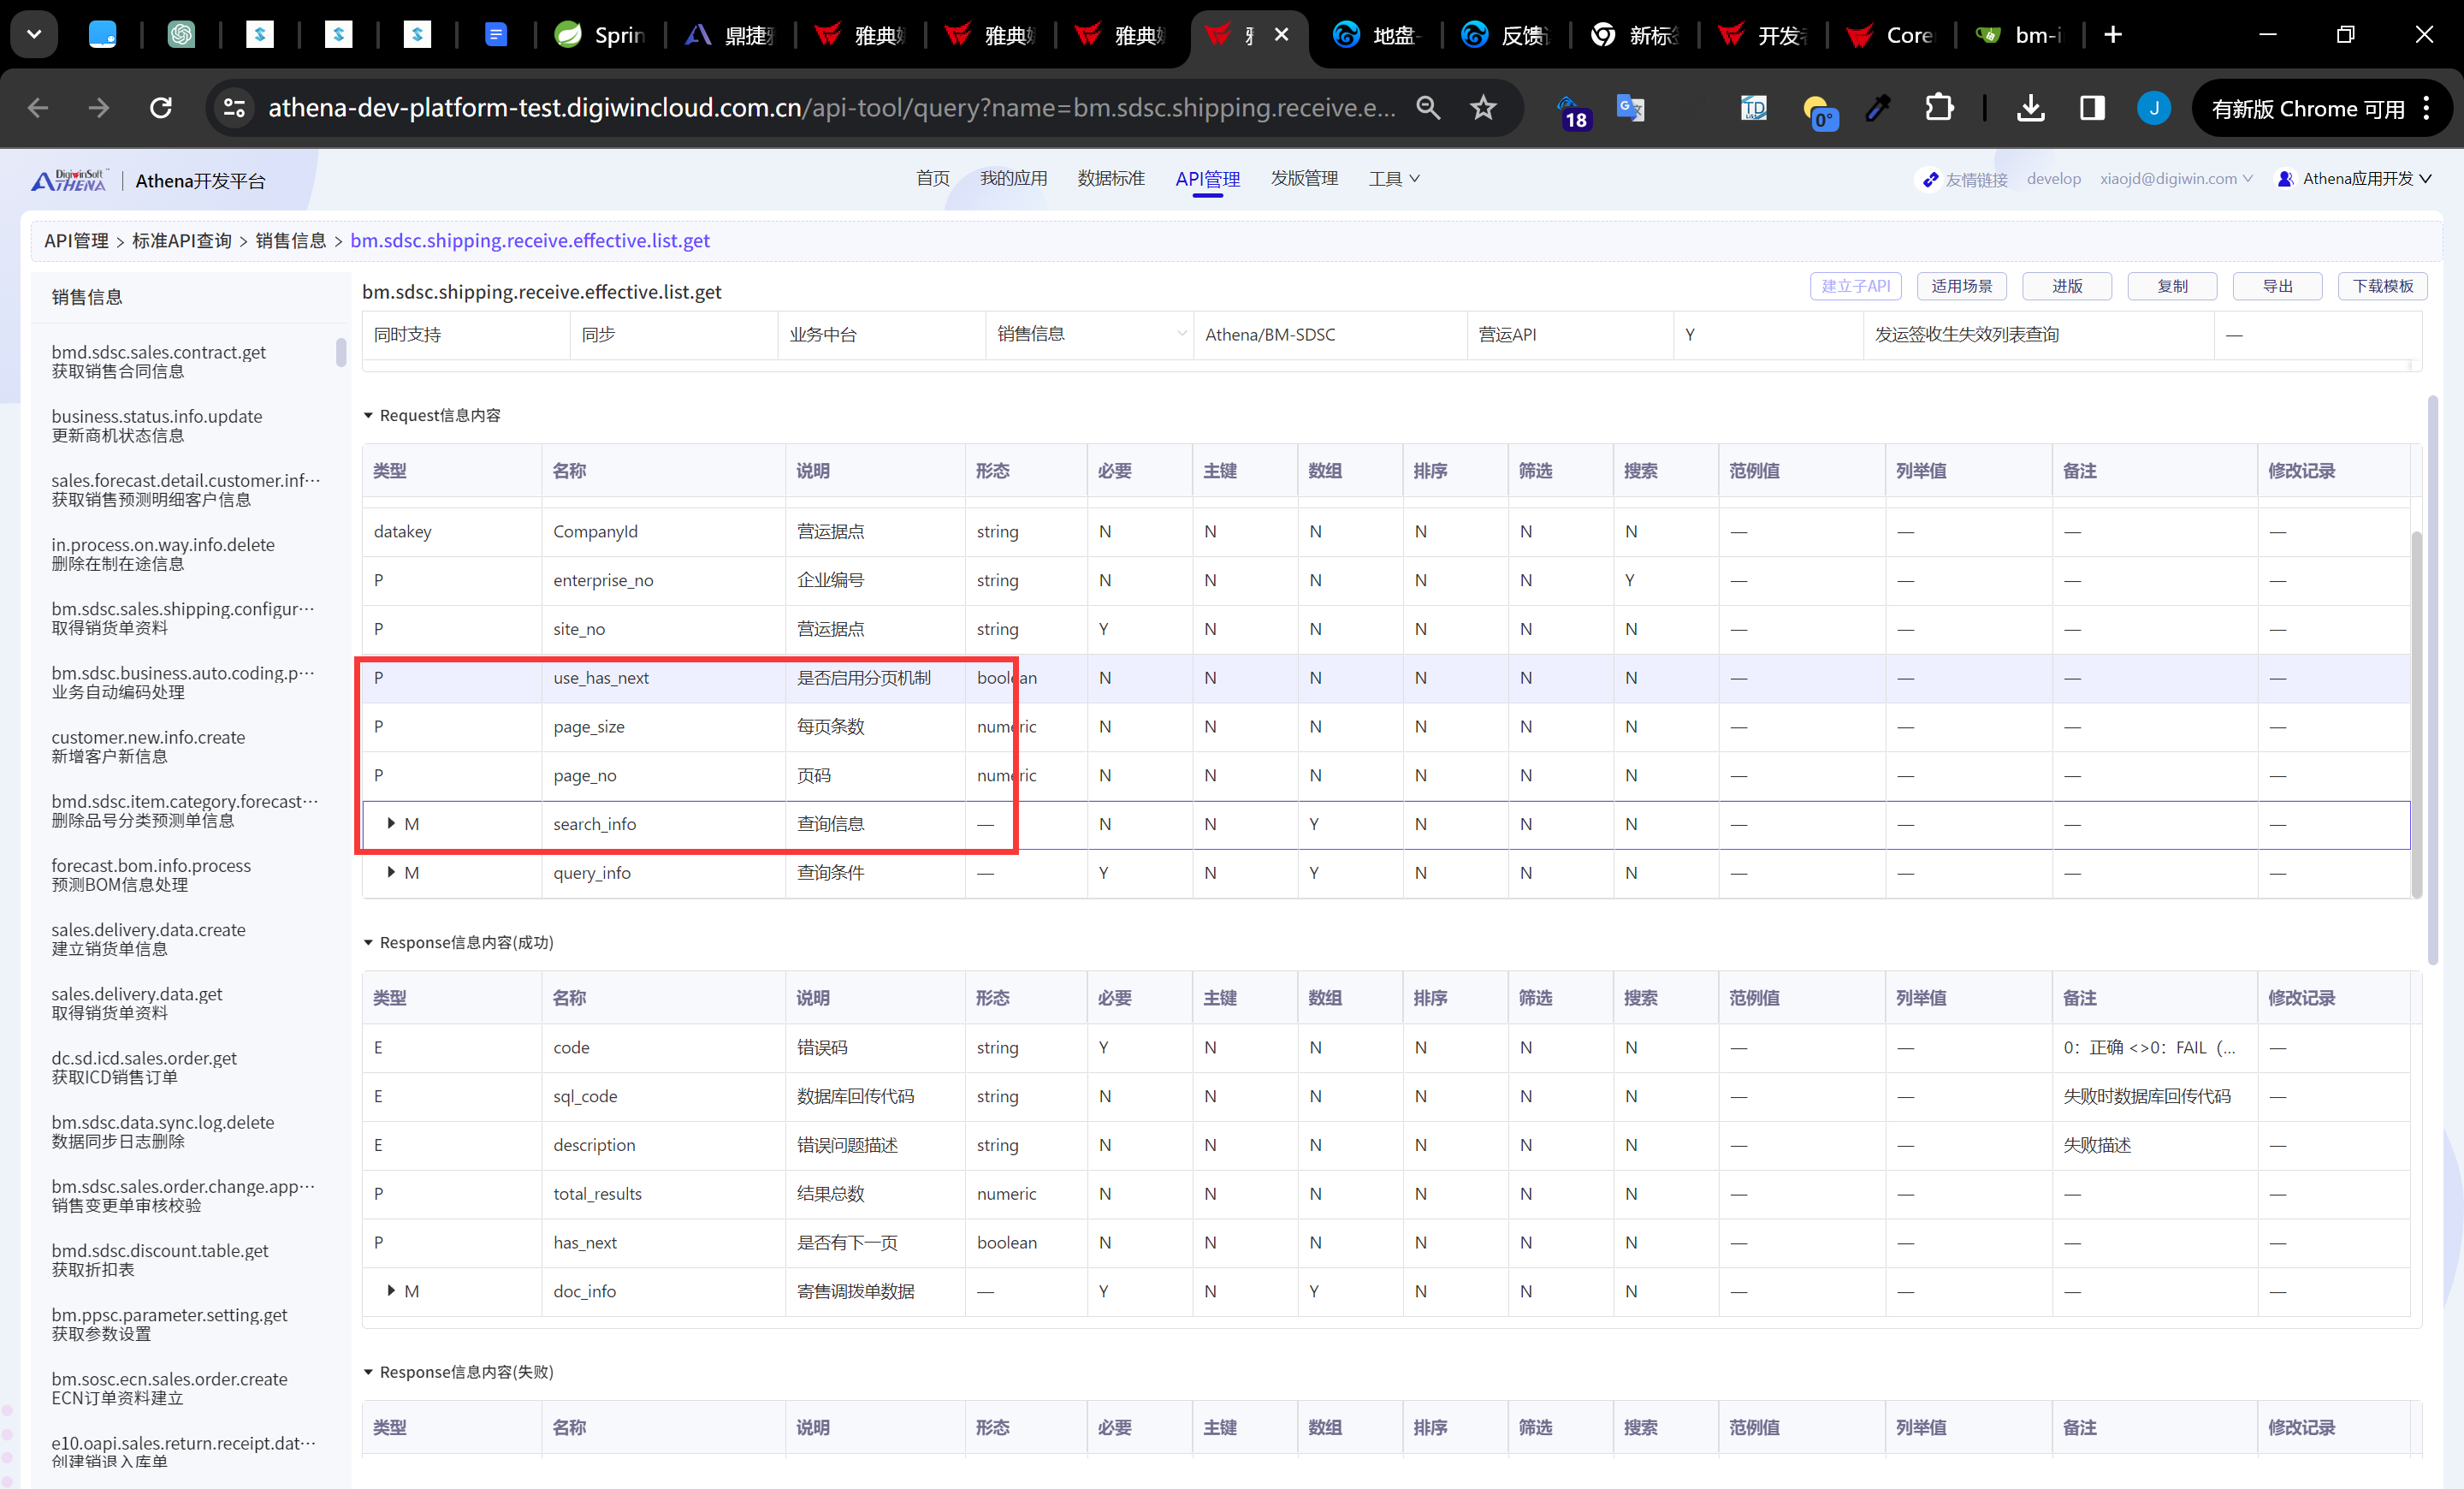Open customer.new.info.create in sidebar
2464x1489 pixels.
tap(148, 746)
